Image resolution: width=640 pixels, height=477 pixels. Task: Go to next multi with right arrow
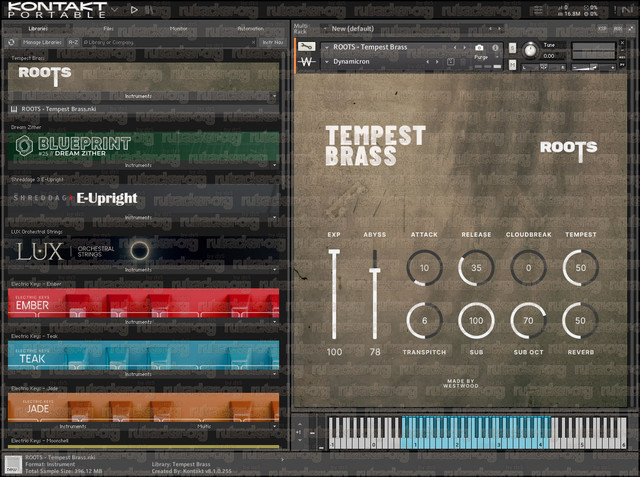(499, 29)
